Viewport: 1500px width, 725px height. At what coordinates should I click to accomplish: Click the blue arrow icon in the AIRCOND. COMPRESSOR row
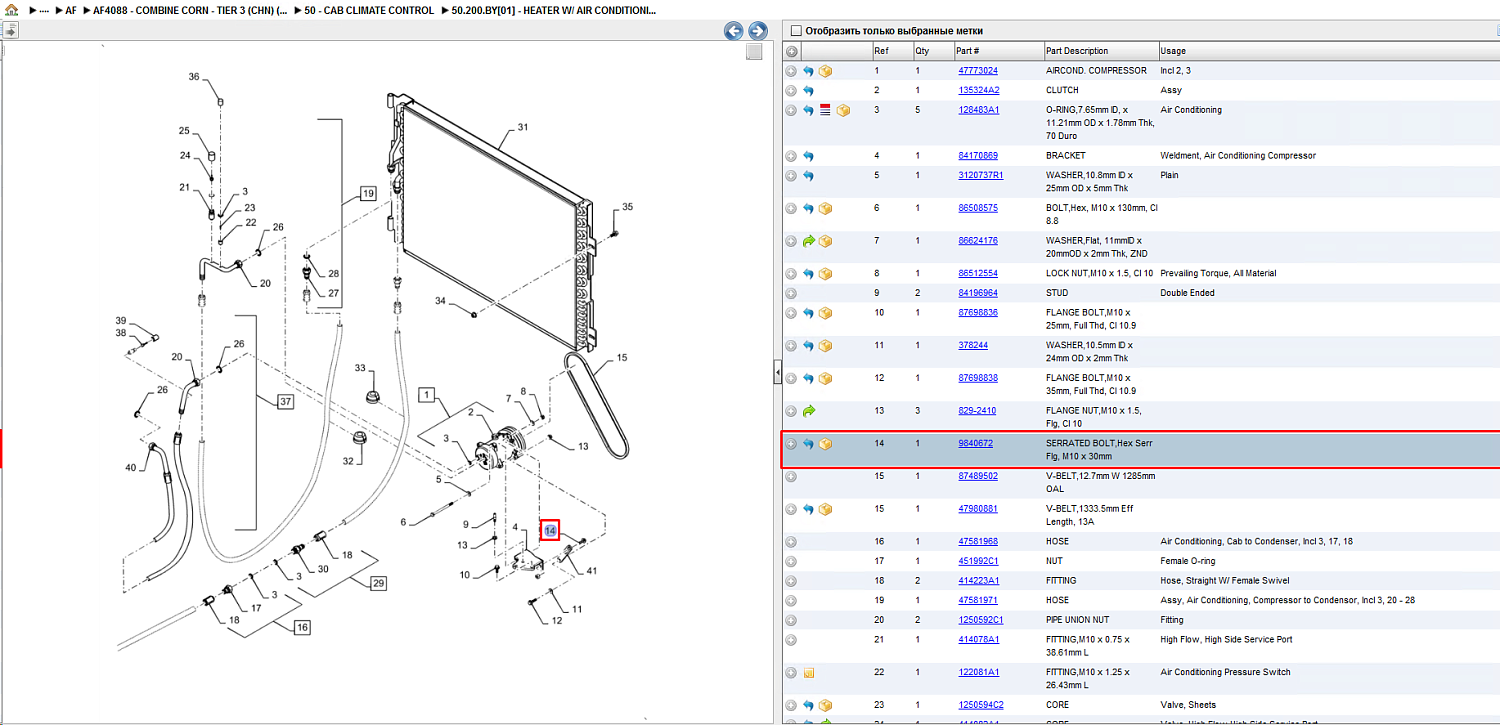808,71
